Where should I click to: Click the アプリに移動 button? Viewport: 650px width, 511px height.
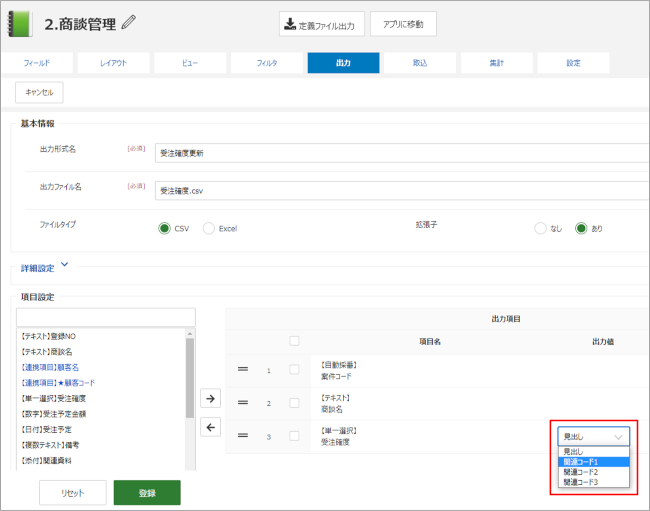[403, 24]
